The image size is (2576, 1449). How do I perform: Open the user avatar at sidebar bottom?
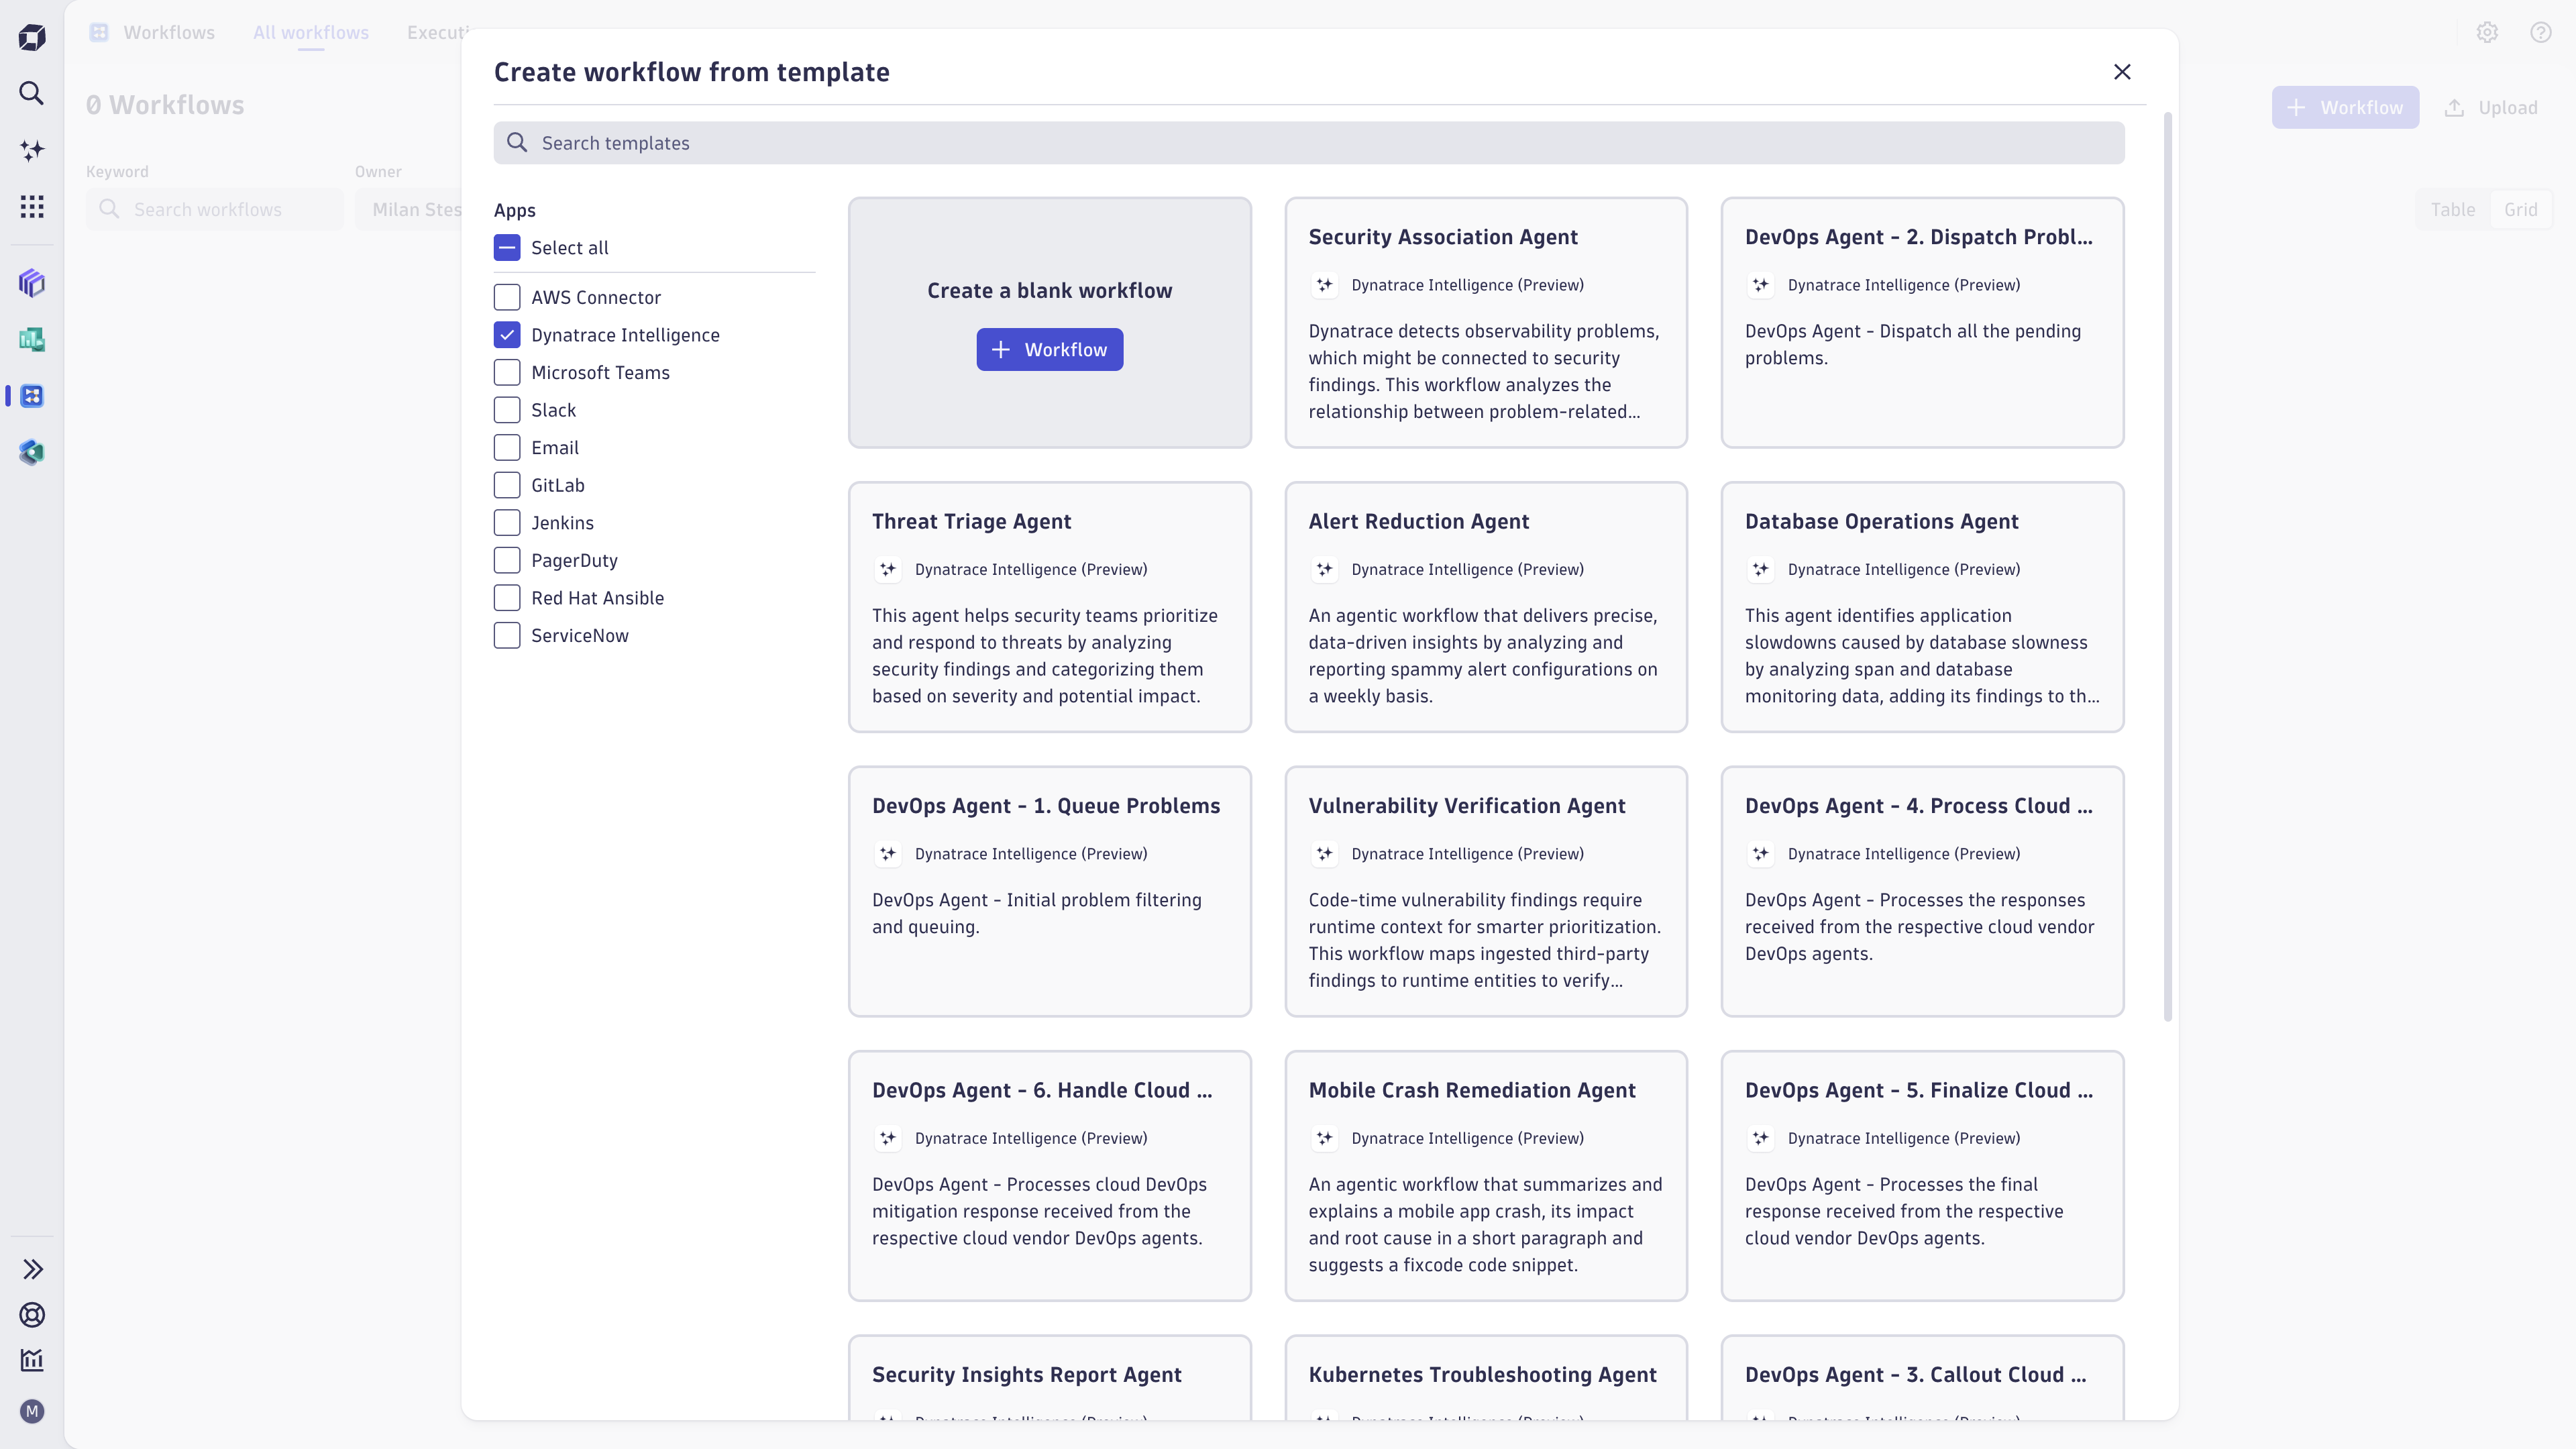click(33, 1412)
